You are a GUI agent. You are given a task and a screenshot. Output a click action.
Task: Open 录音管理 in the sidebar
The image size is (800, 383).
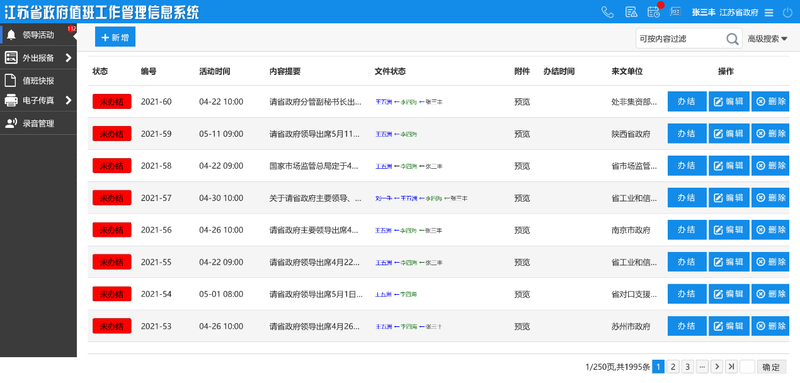[38, 123]
